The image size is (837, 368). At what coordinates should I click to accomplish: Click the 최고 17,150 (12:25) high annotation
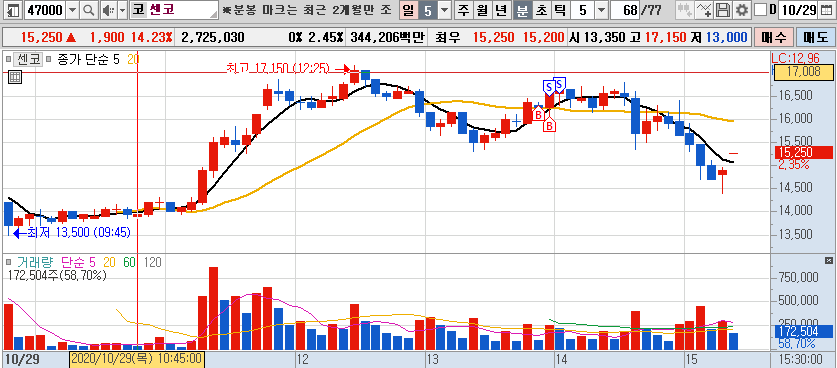pyautogui.click(x=278, y=68)
